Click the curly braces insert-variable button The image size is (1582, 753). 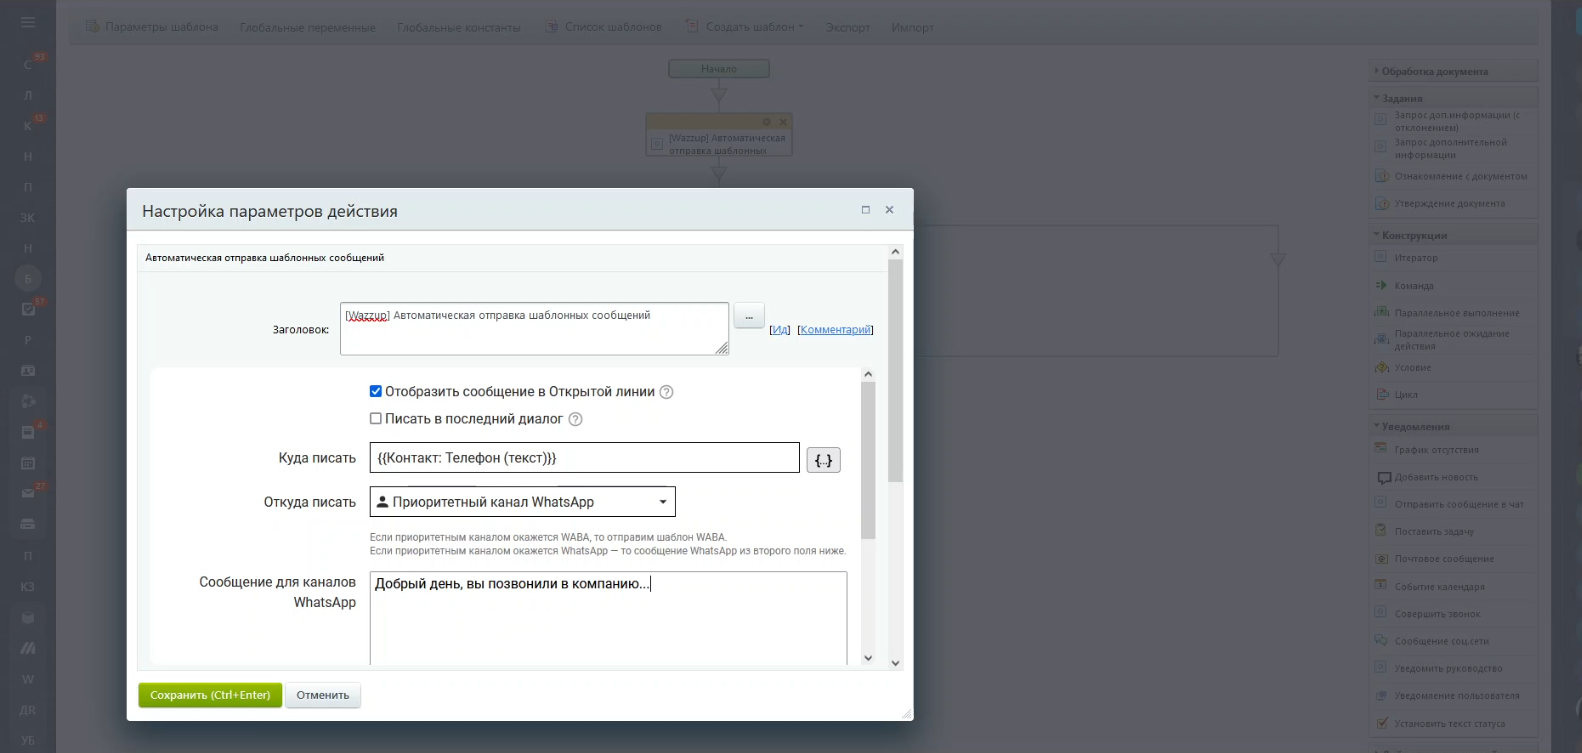tap(823, 460)
